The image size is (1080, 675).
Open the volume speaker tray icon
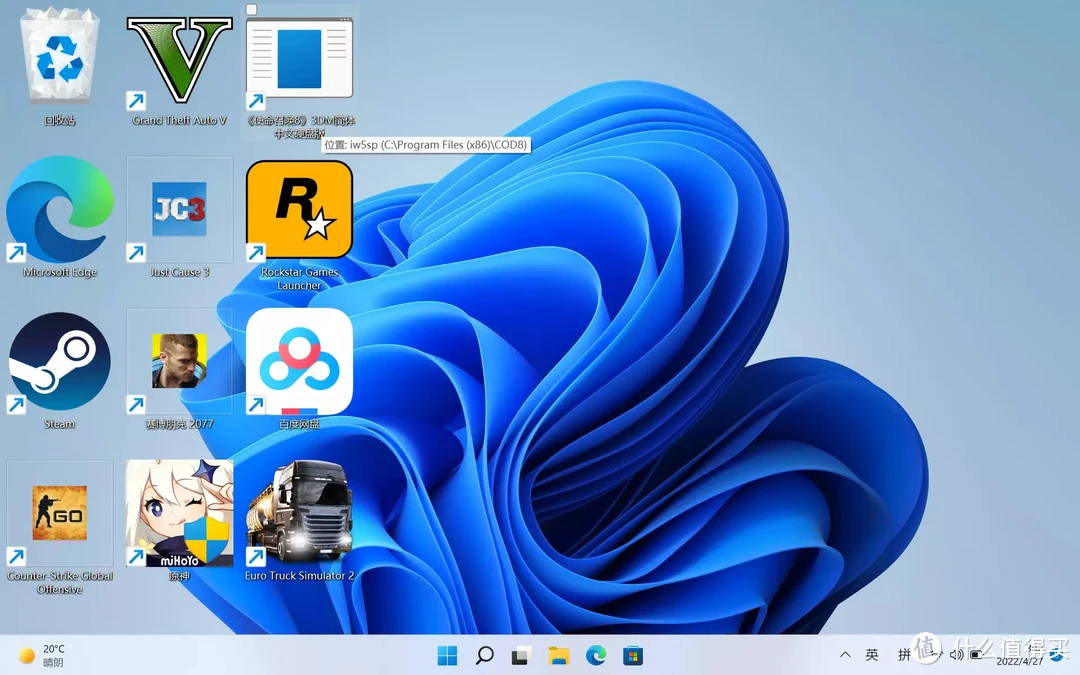click(x=957, y=654)
